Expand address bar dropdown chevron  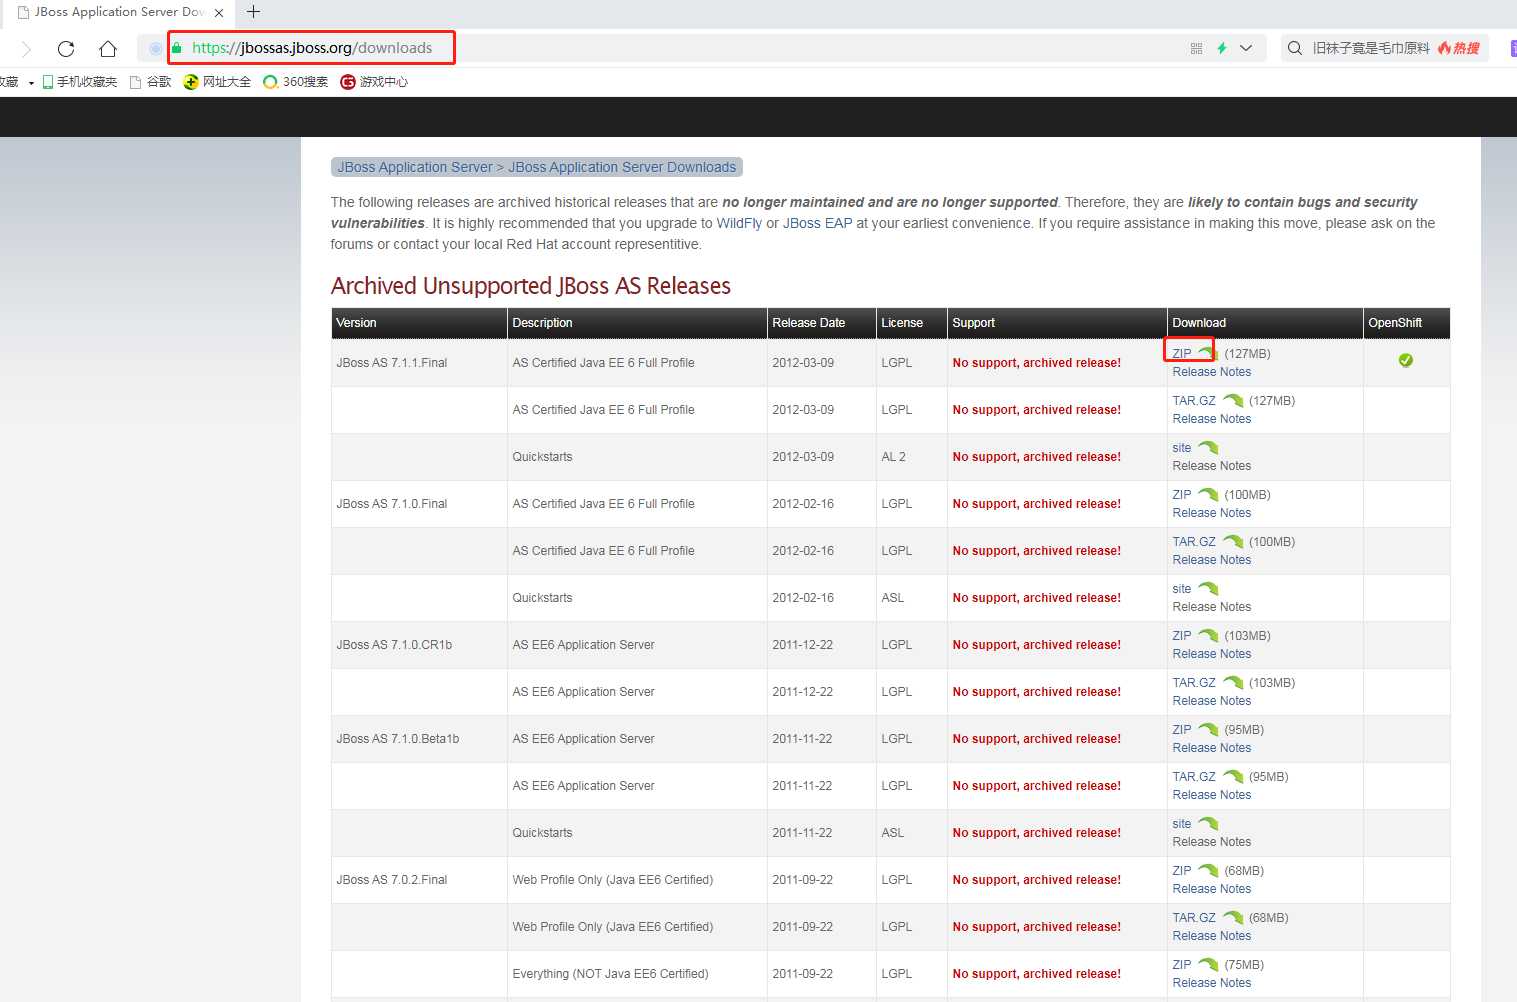(1246, 48)
